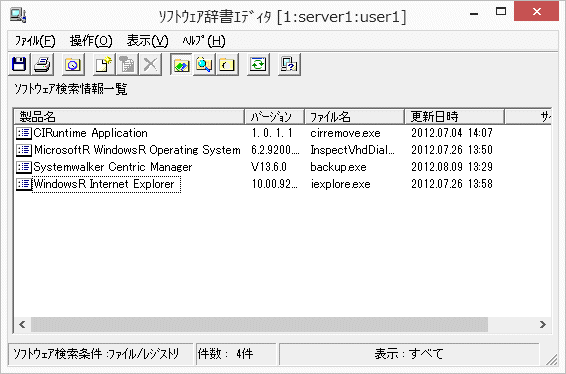Image resolution: width=566 pixels, height=374 pixels.
Task: Click the window resize grip corner
Action: pyautogui.click(x=552, y=360)
